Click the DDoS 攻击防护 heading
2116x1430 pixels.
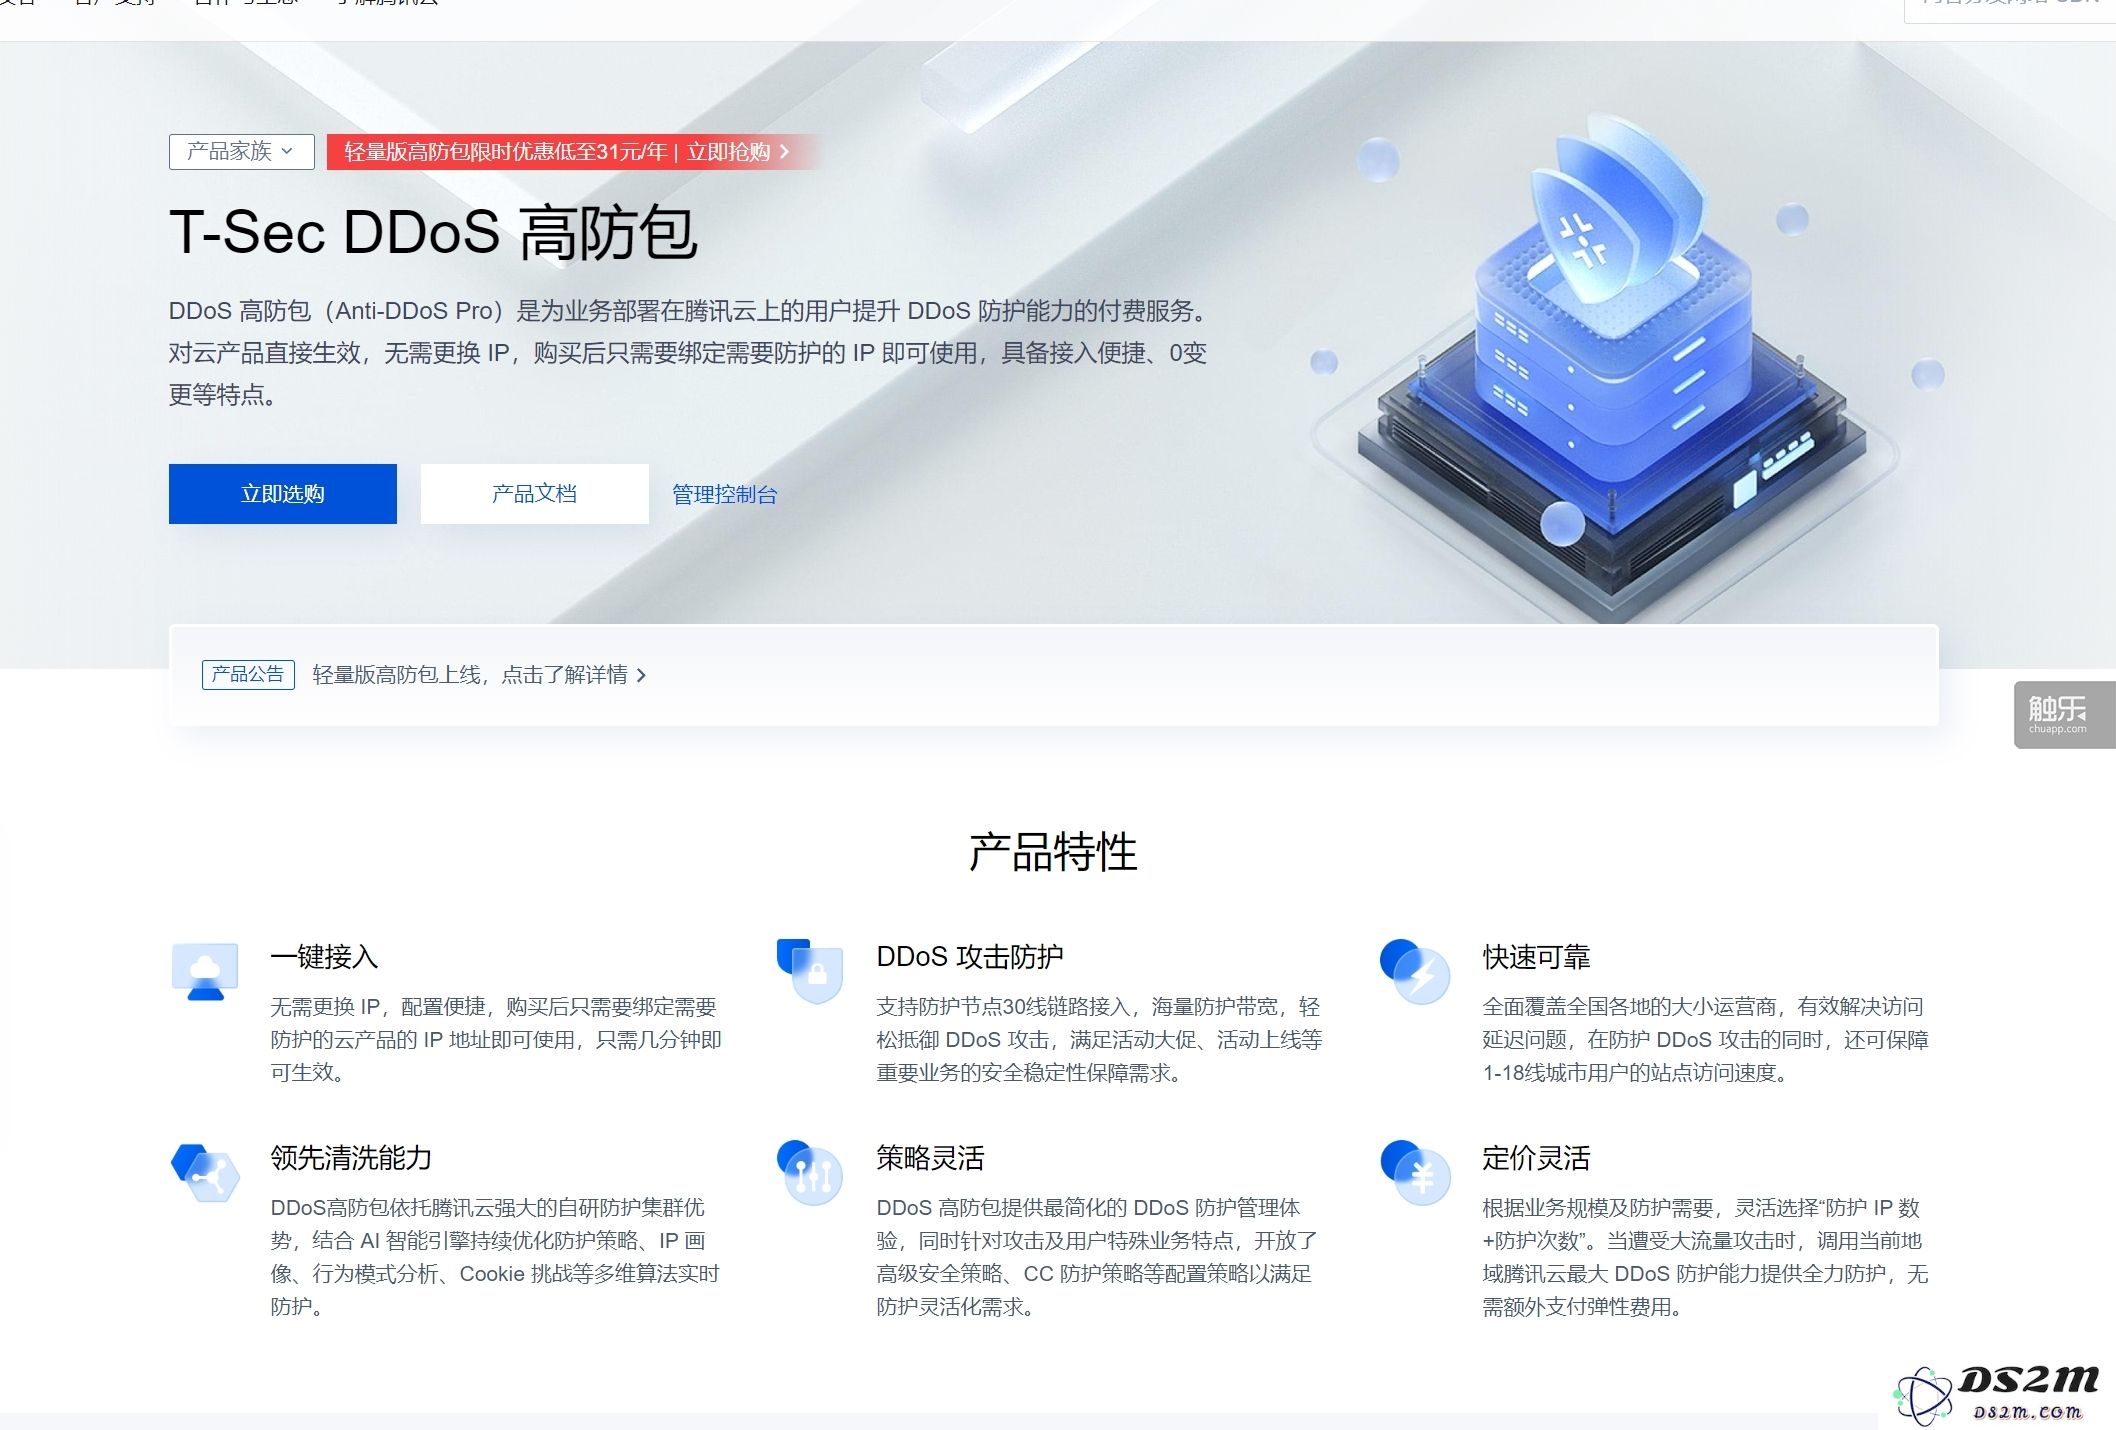point(970,957)
